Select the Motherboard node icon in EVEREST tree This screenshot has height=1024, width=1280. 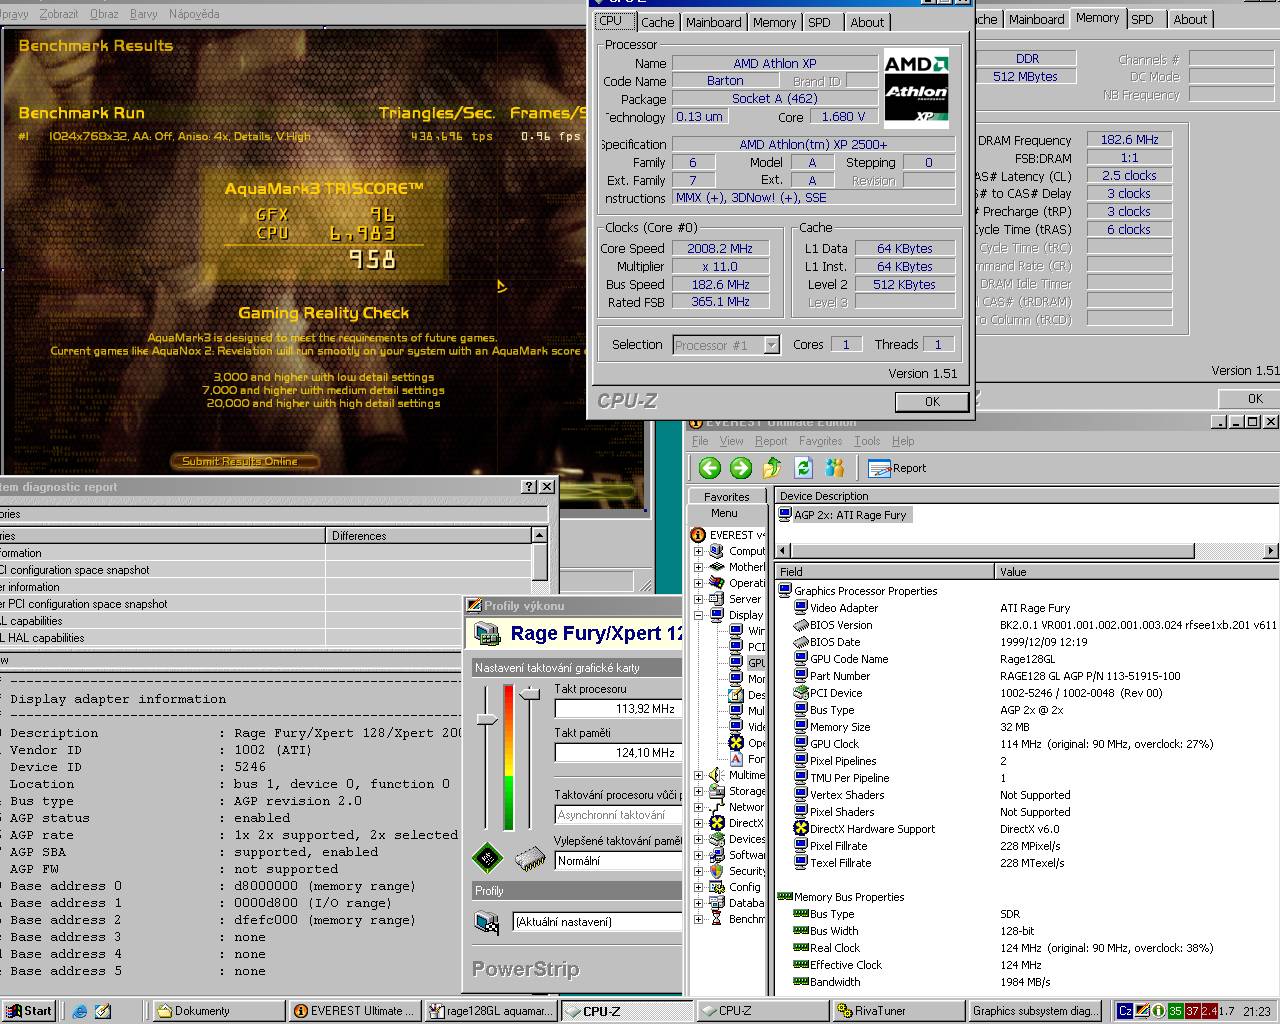click(x=716, y=567)
